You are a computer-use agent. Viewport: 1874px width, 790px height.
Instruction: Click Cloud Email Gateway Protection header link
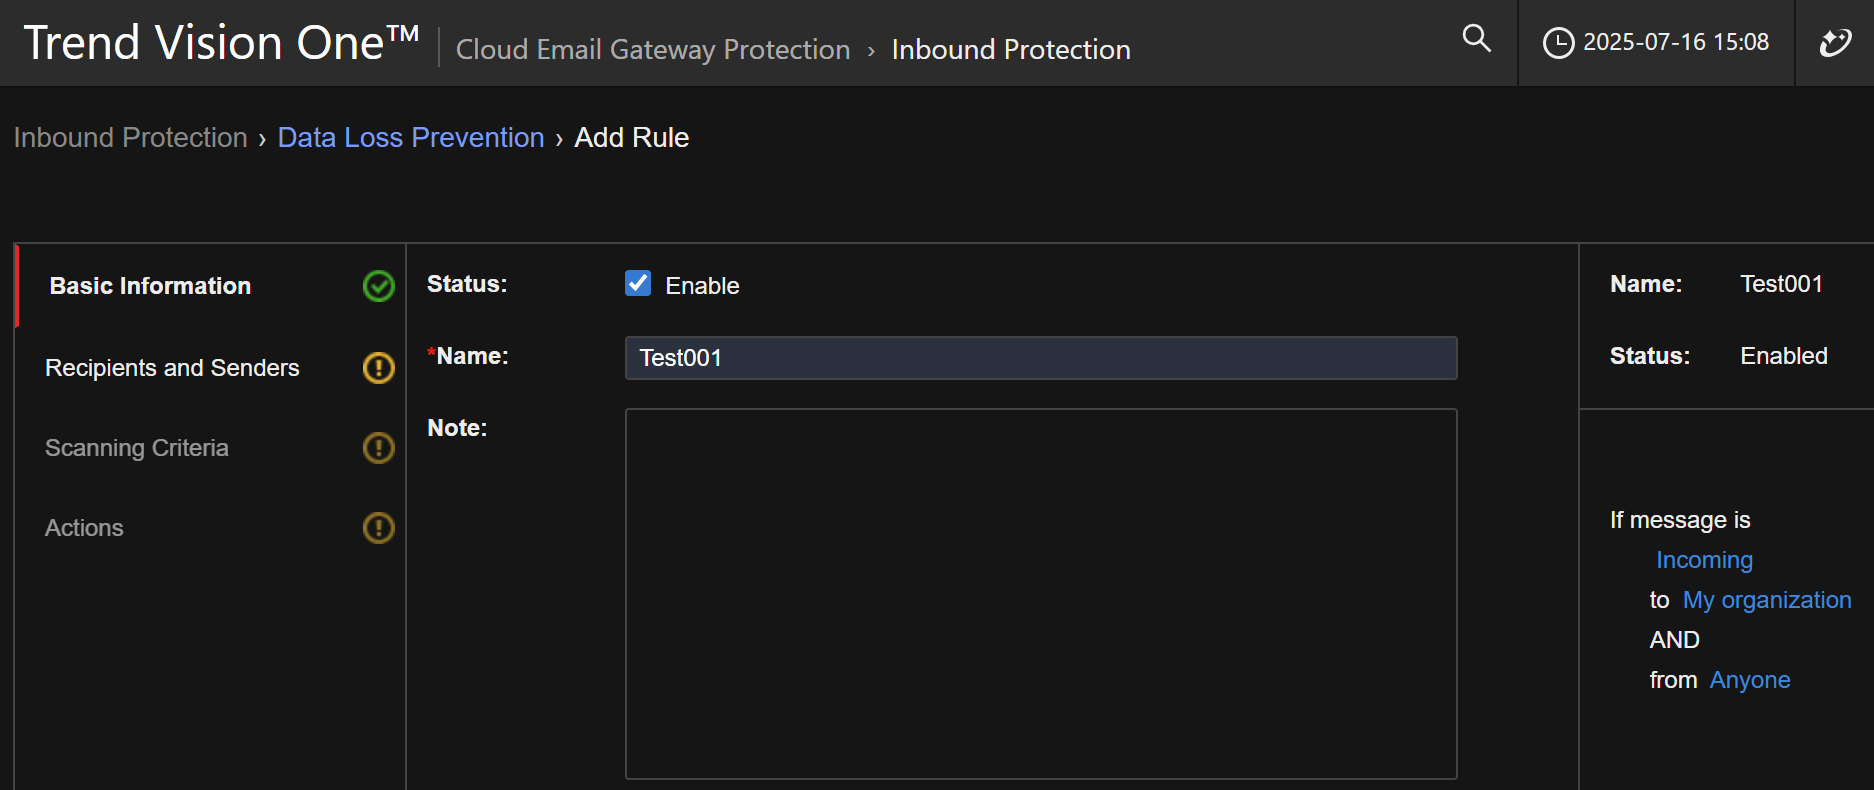tap(652, 50)
